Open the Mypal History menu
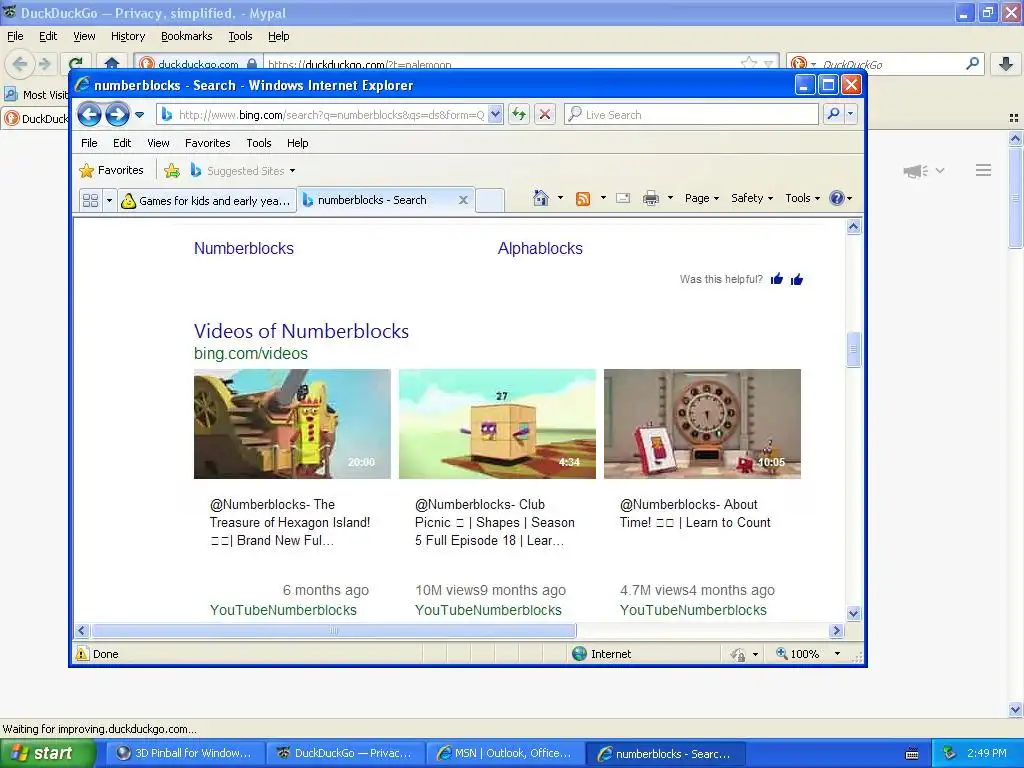1024x768 pixels. (128, 36)
